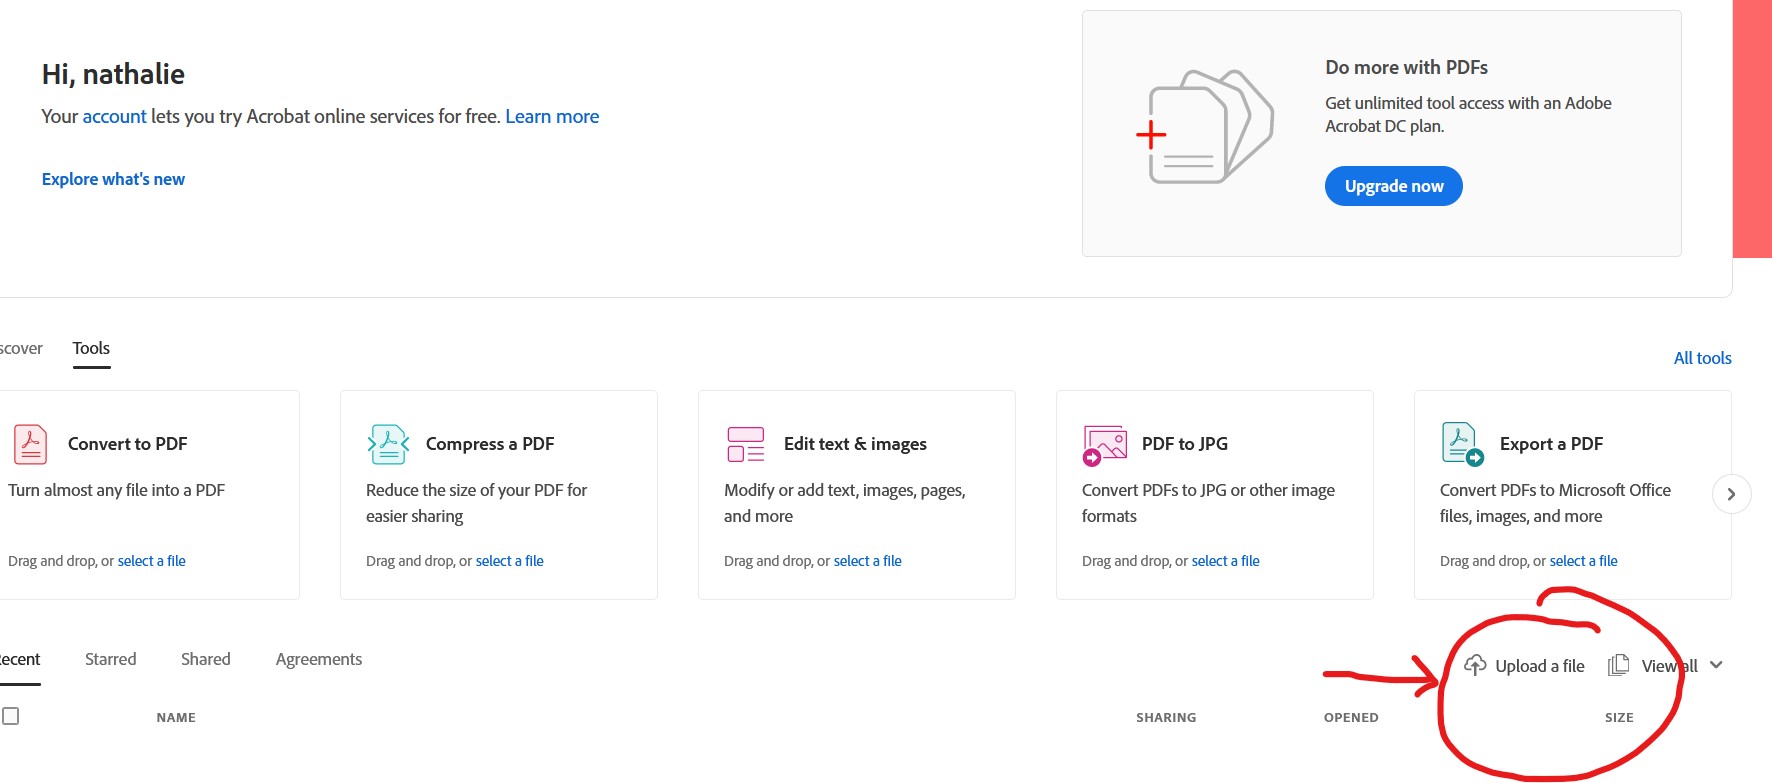This screenshot has height=783, width=1772.
Task: Expand the View all dropdown chevron
Action: pos(1716,665)
